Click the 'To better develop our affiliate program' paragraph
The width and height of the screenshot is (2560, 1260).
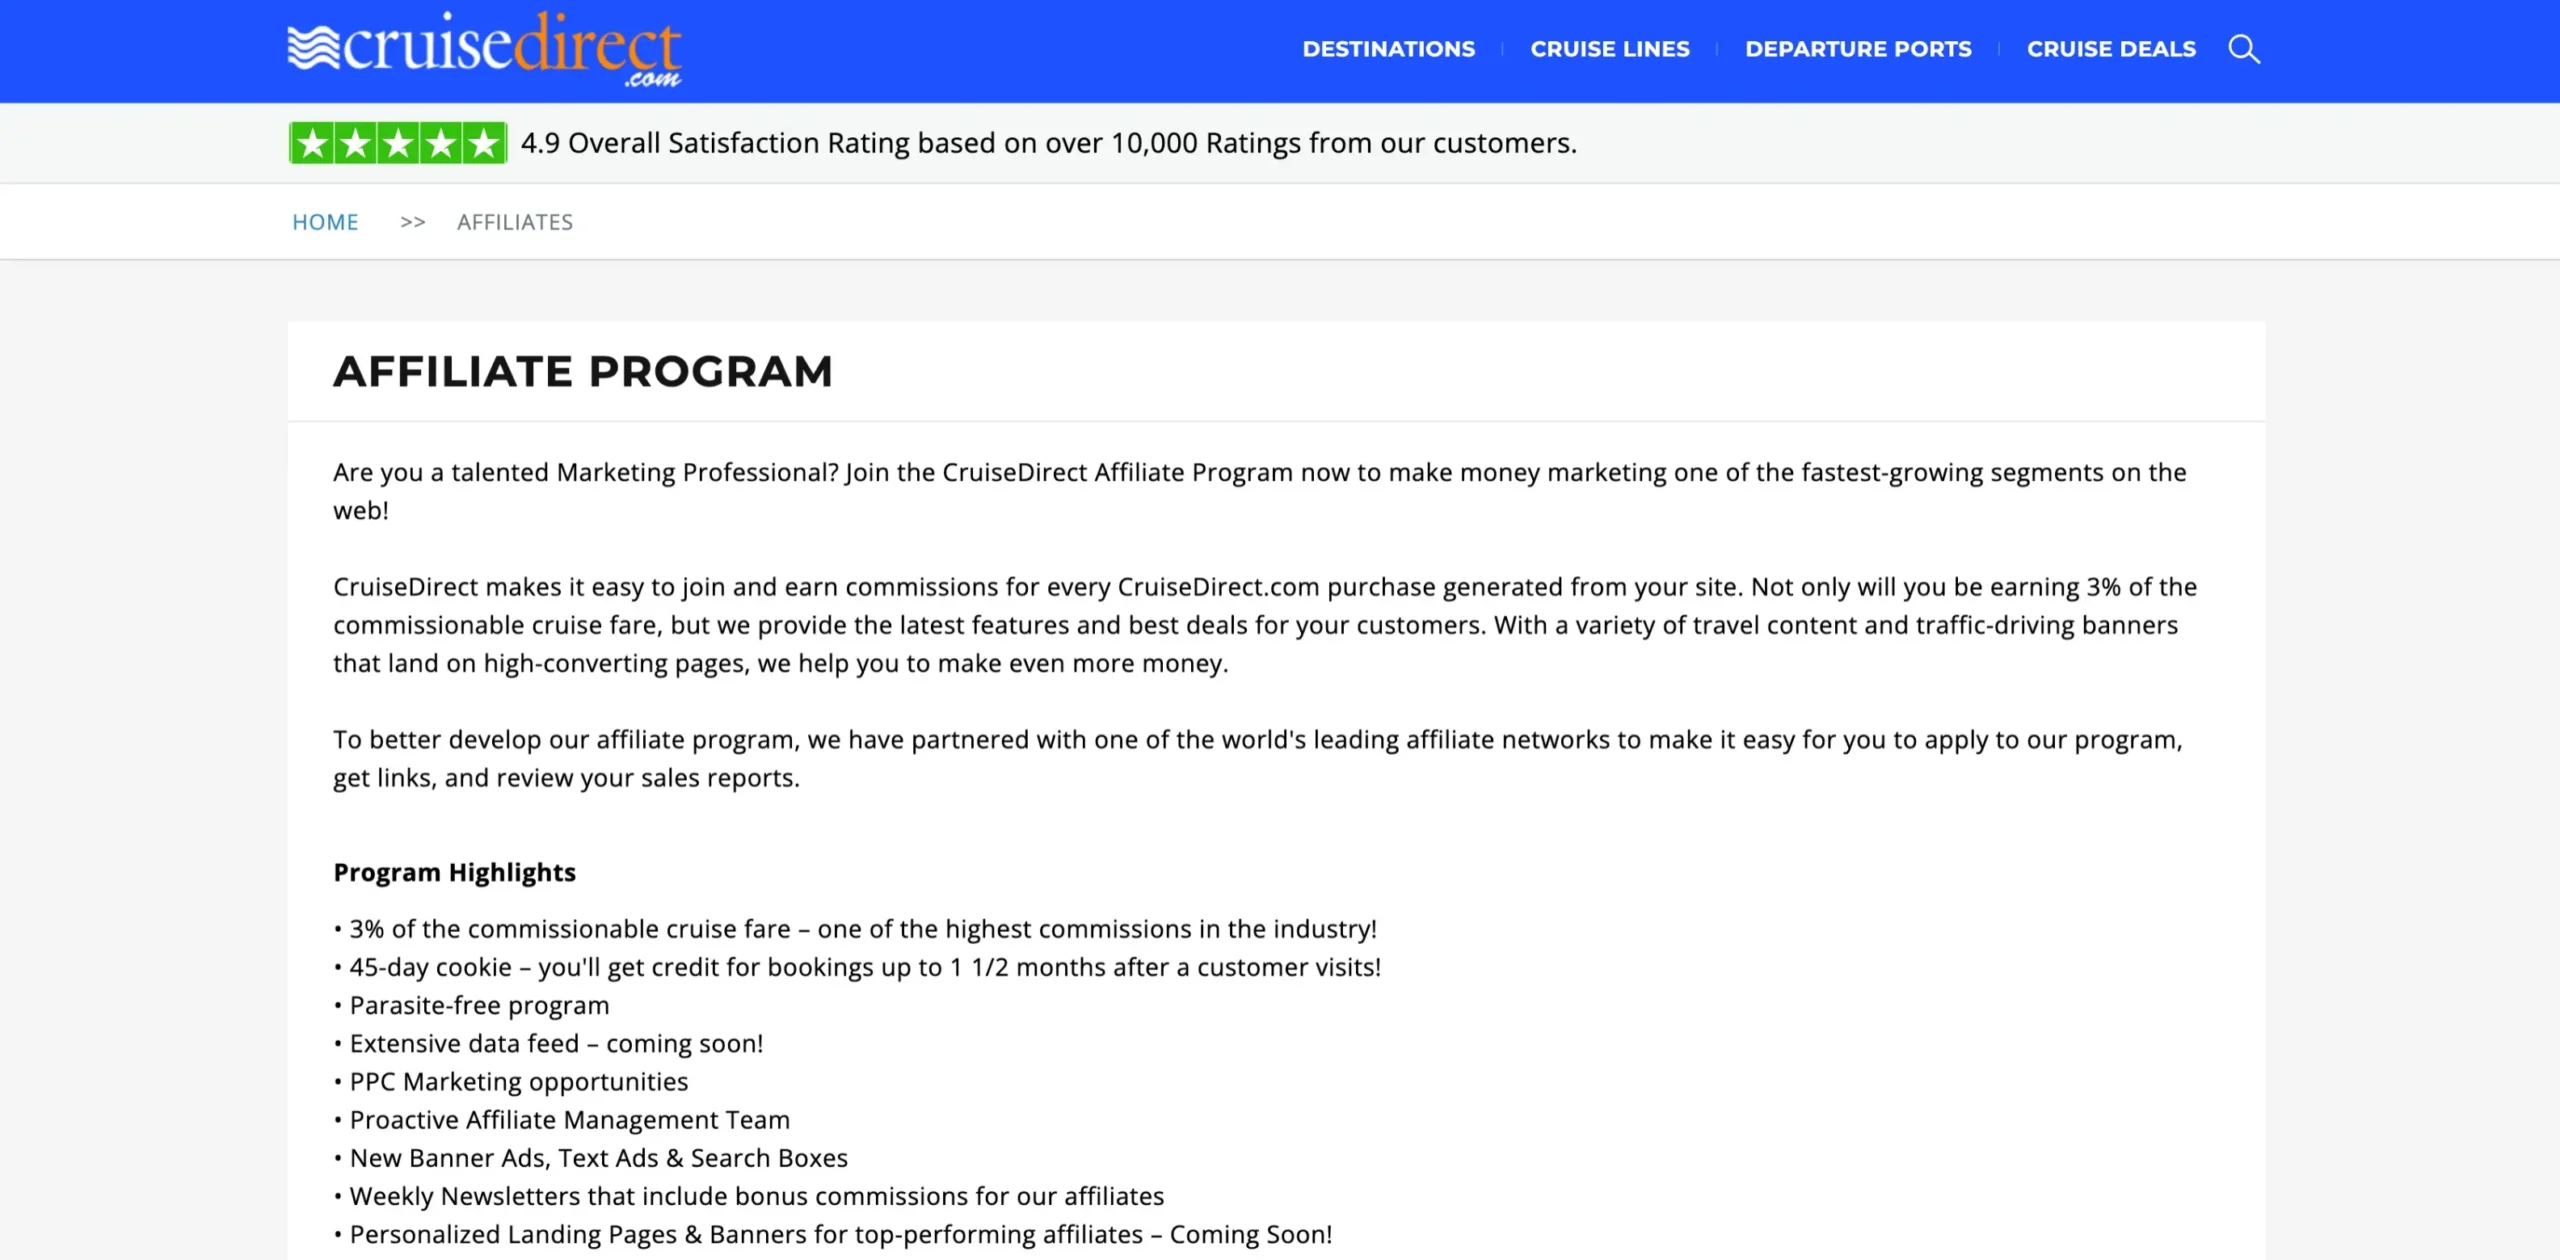coord(1258,759)
